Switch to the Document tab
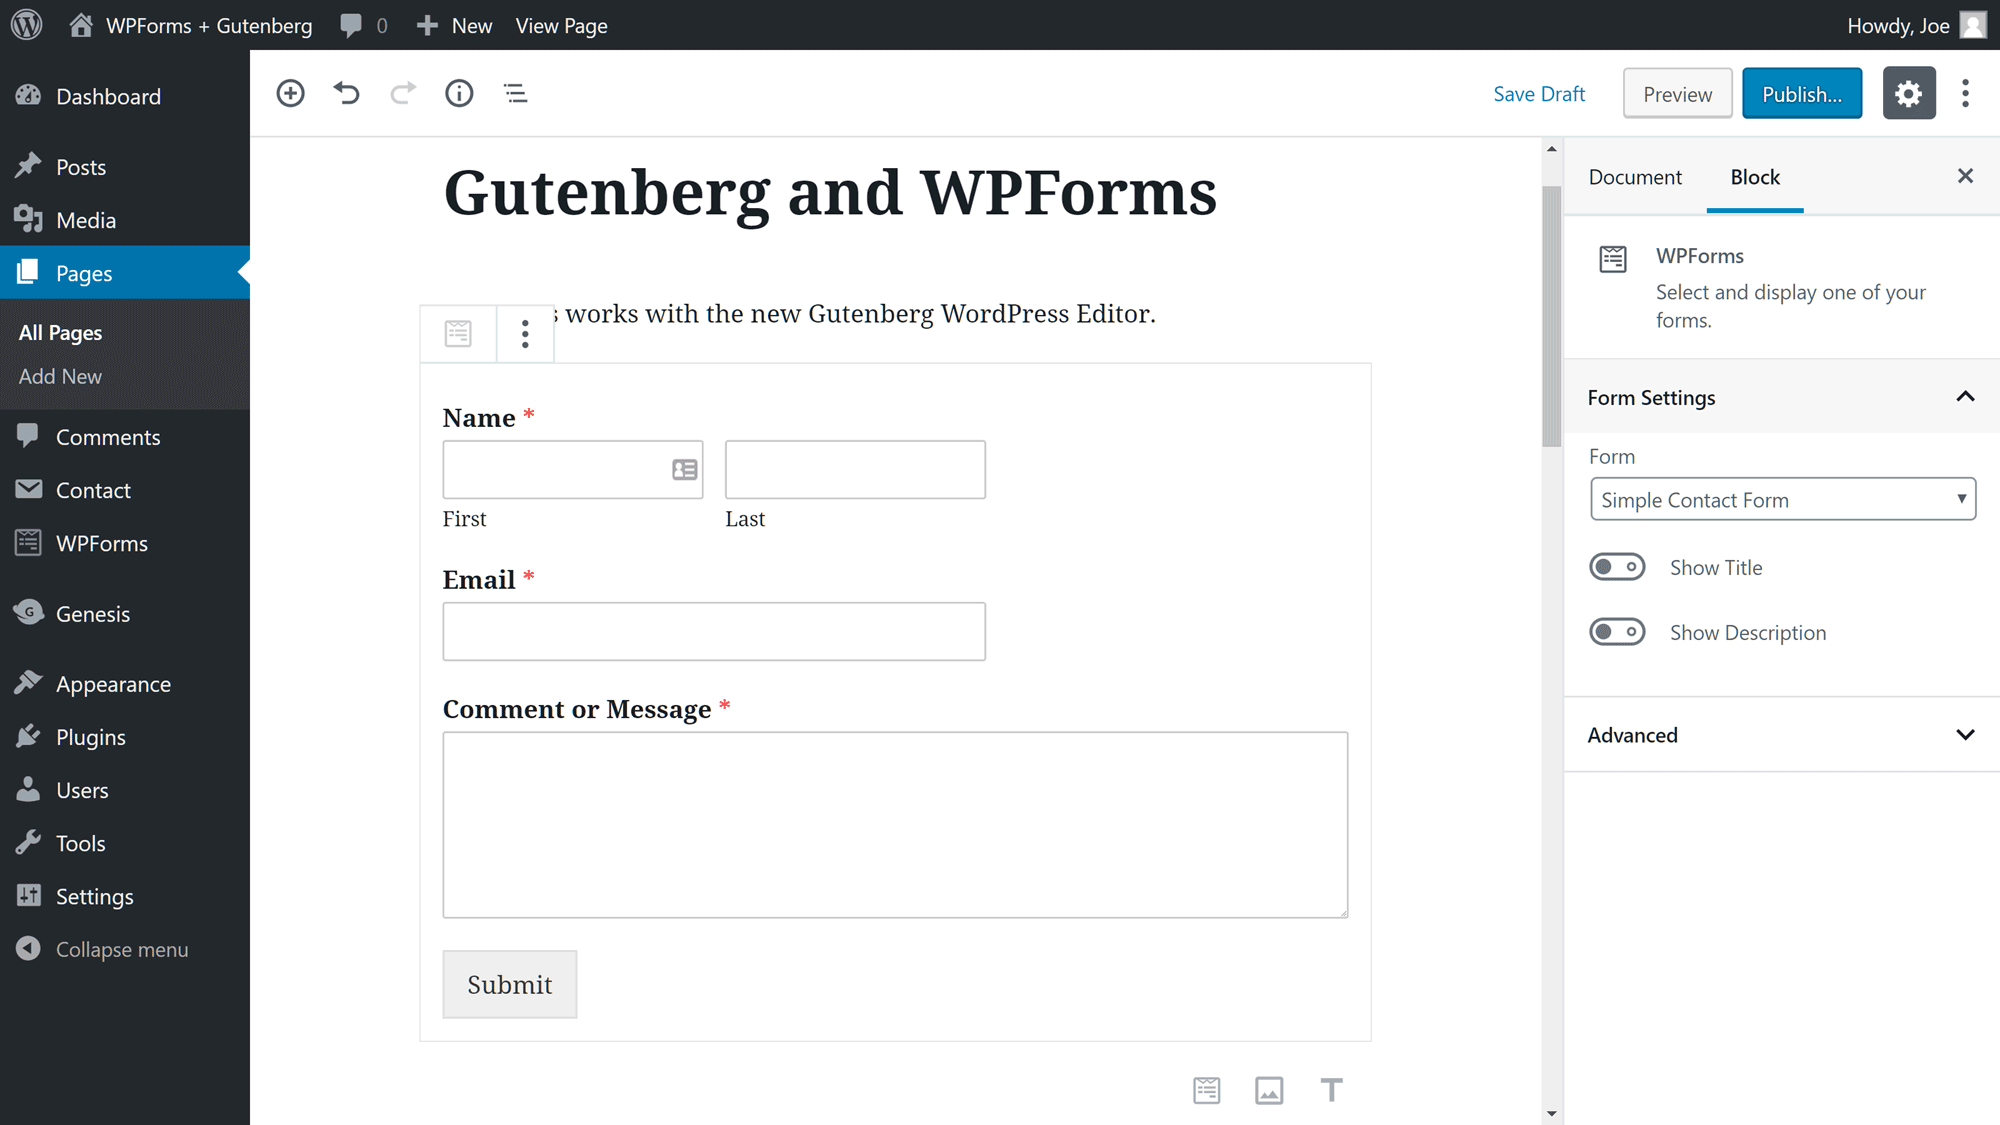This screenshot has height=1125, width=2000. [x=1635, y=176]
